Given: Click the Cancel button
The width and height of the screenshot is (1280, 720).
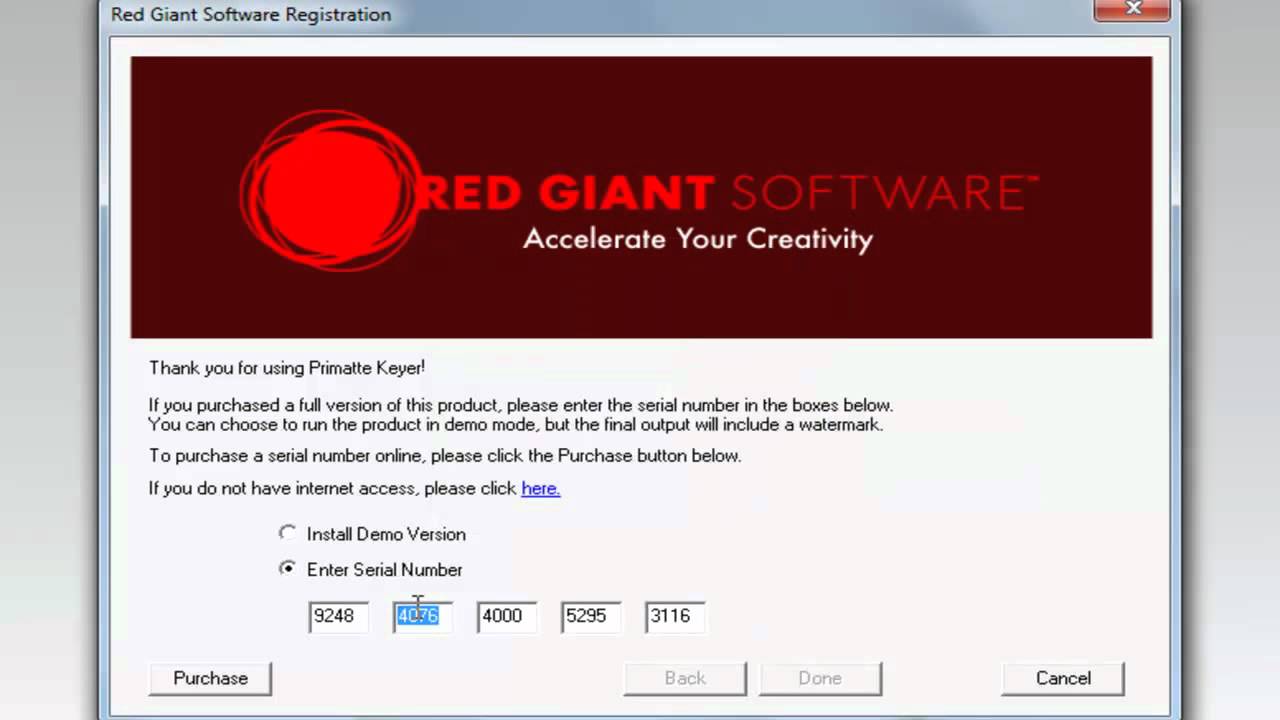Looking at the screenshot, I should [x=1063, y=678].
